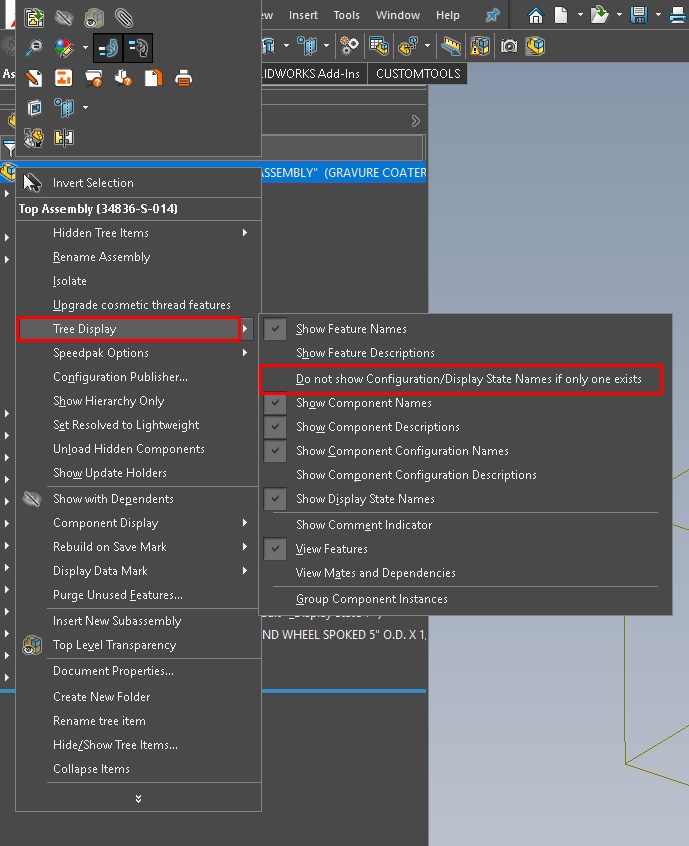
Task: Click the orange printer icon in popup toolbar
Action: (x=183, y=77)
